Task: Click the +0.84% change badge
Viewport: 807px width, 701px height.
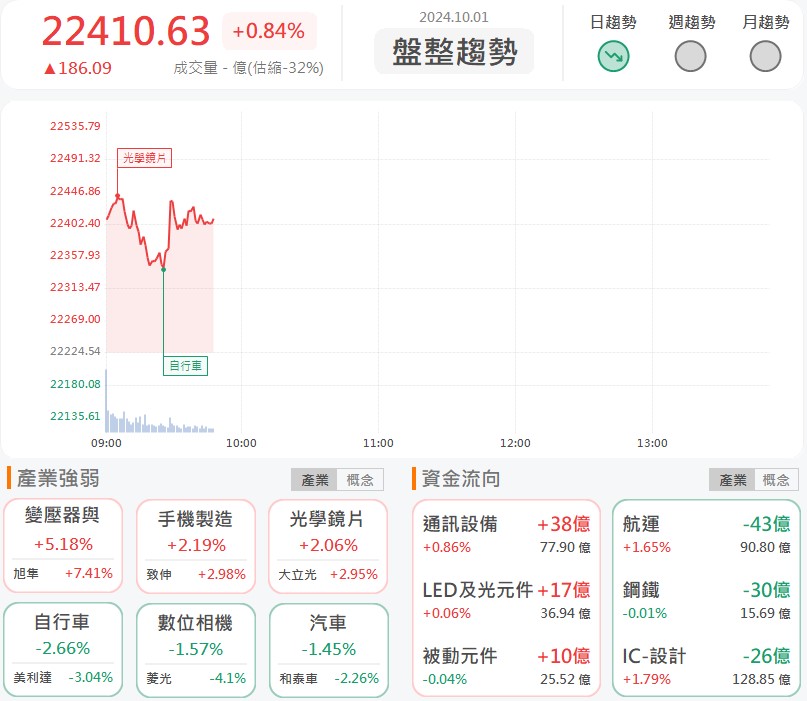Action: click(269, 31)
